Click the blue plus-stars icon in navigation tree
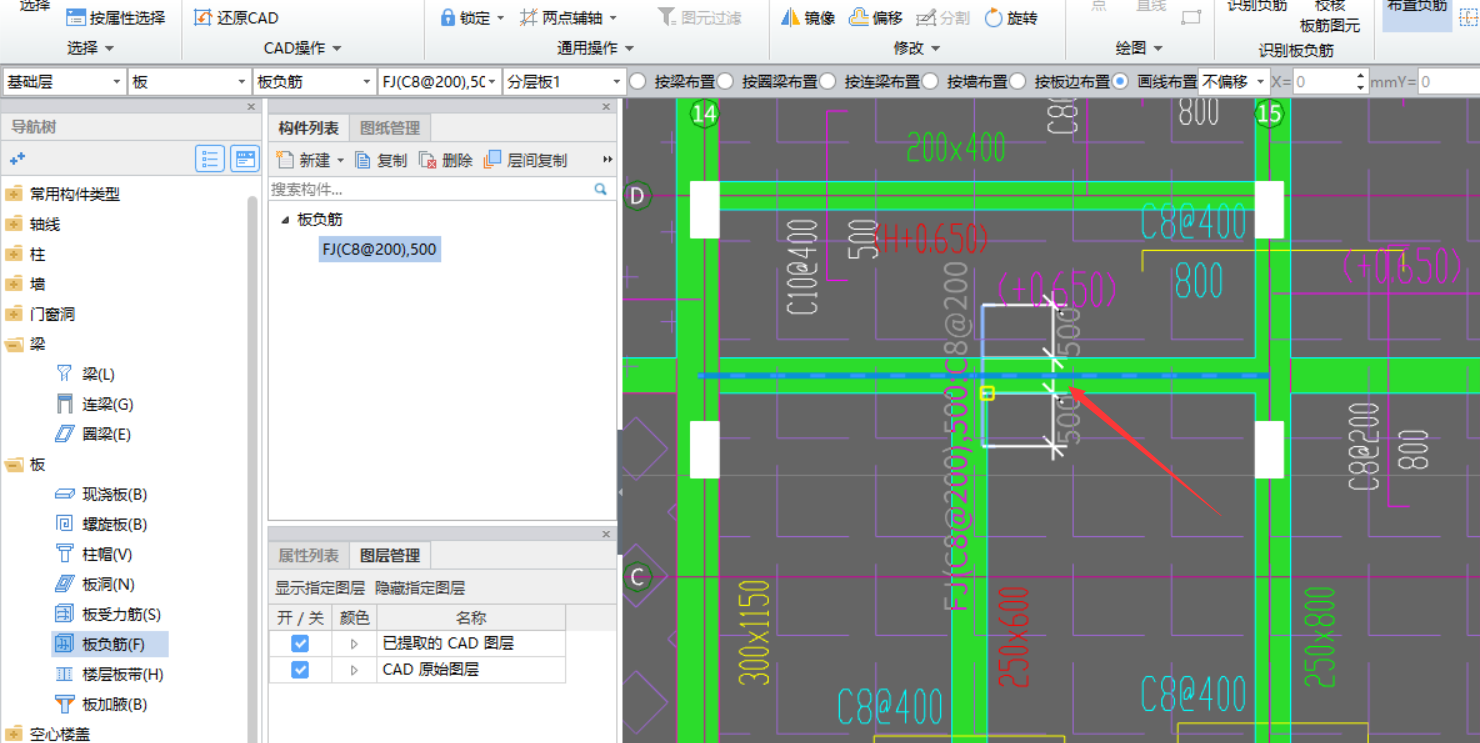 17,159
